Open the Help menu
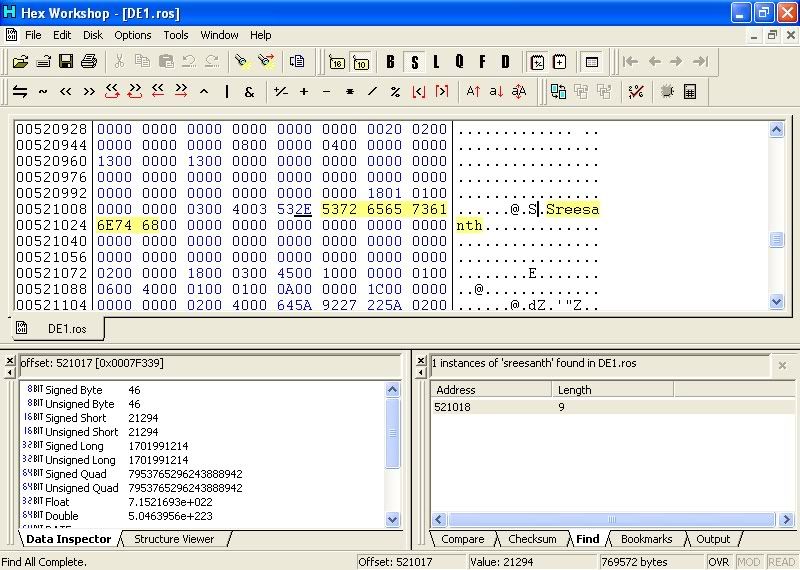The width and height of the screenshot is (800, 570). pos(261,35)
